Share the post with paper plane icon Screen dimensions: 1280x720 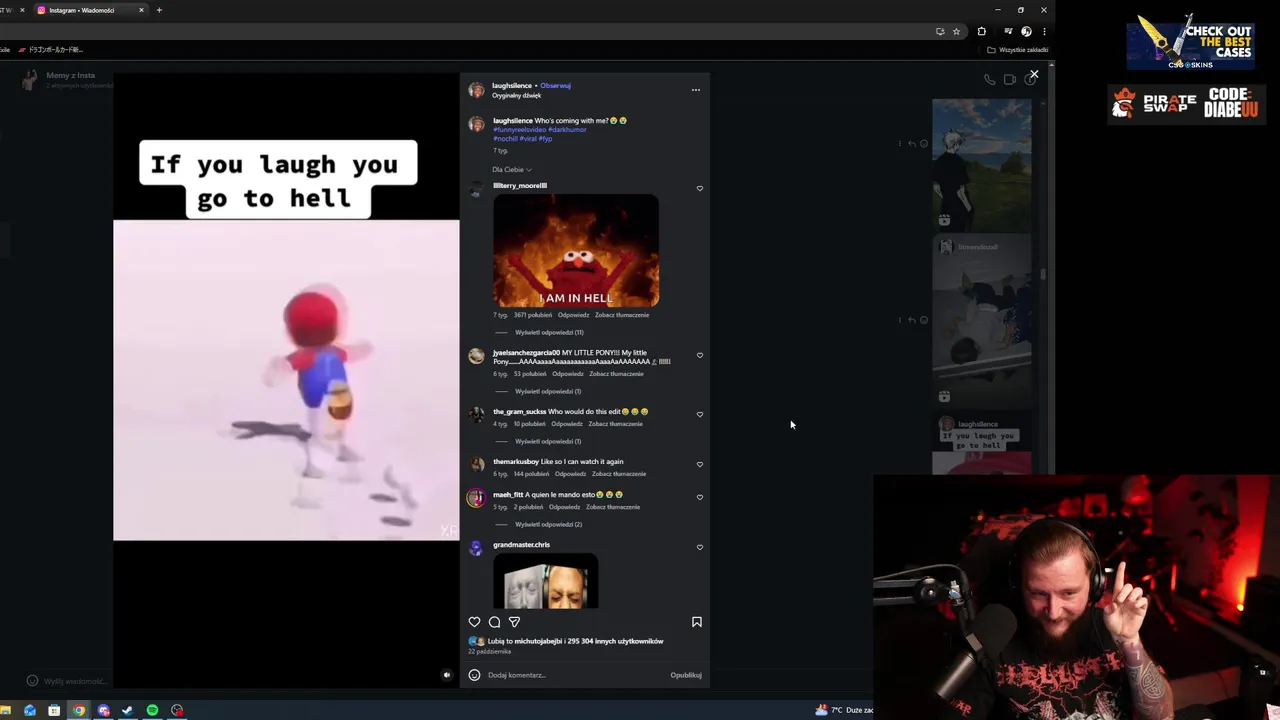point(514,622)
